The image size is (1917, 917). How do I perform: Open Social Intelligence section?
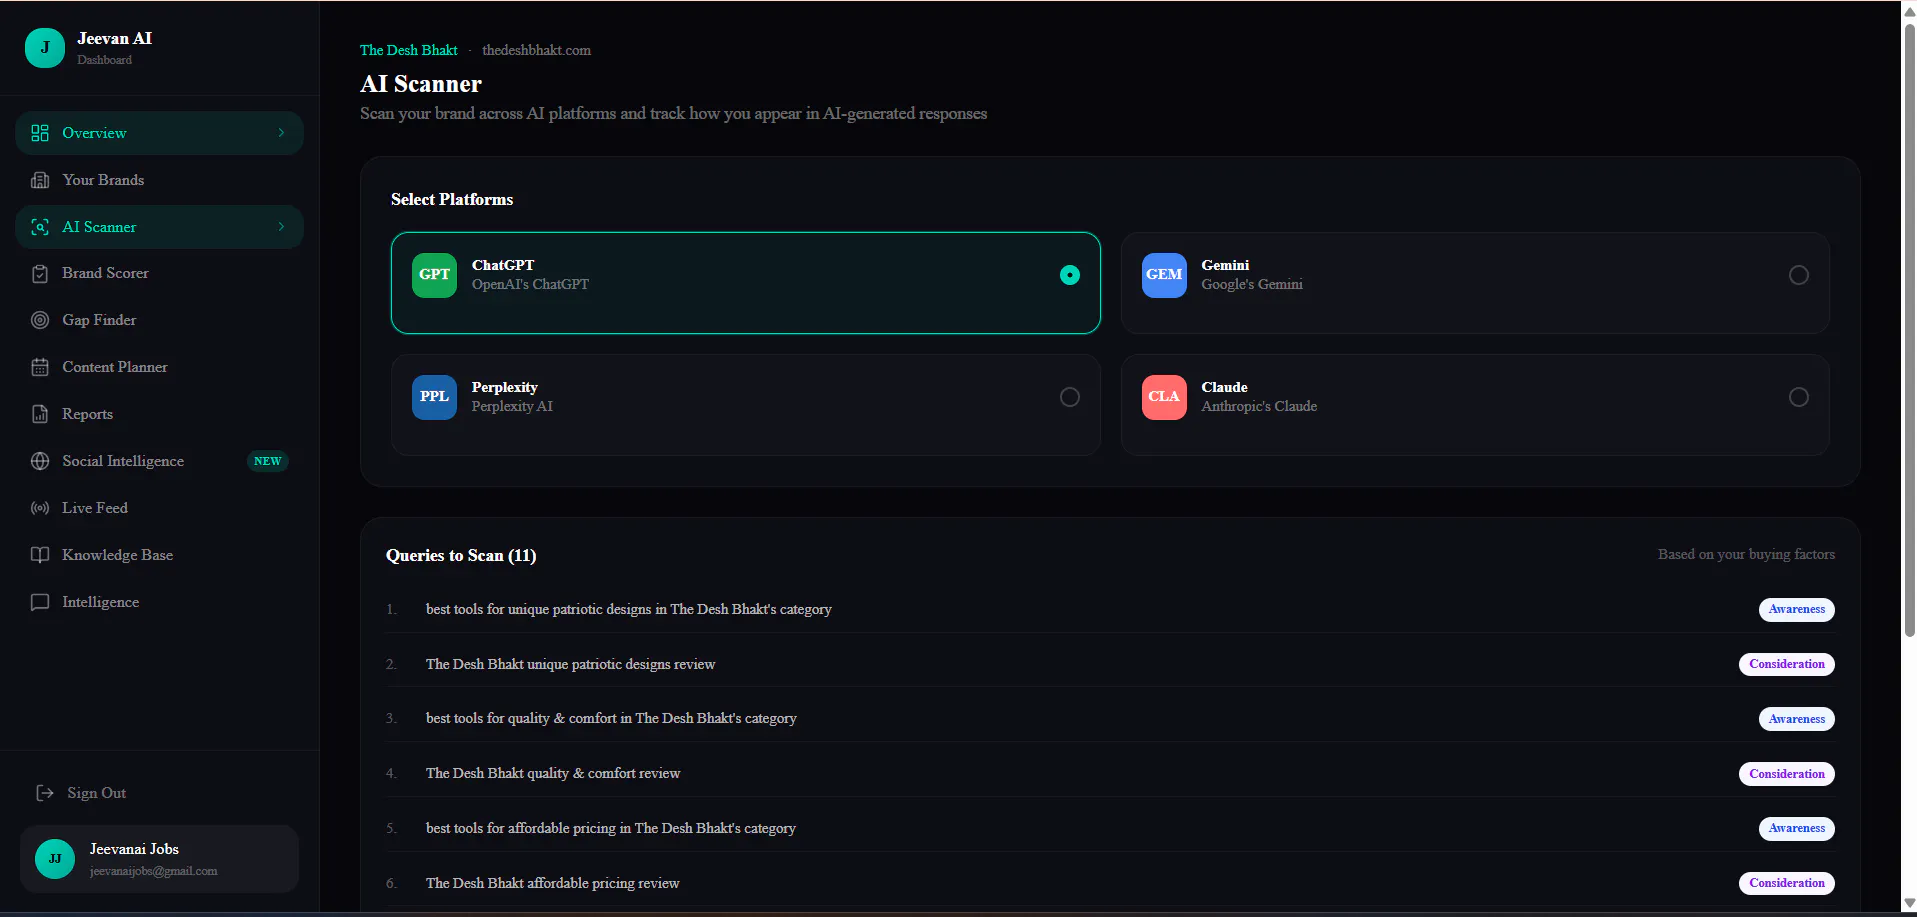click(x=159, y=461)
